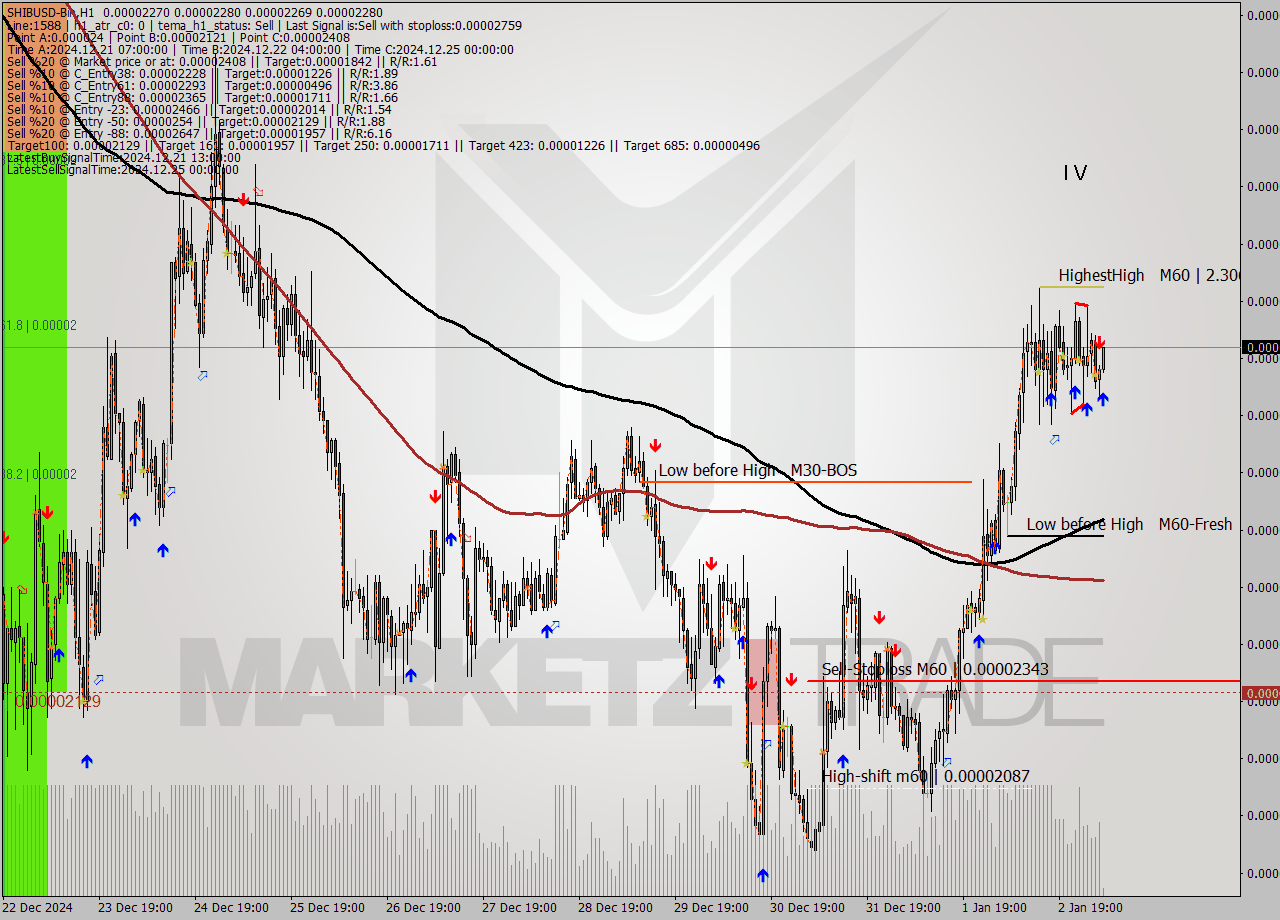Click the red sell arrow near the 24 Dec peak

243,200
